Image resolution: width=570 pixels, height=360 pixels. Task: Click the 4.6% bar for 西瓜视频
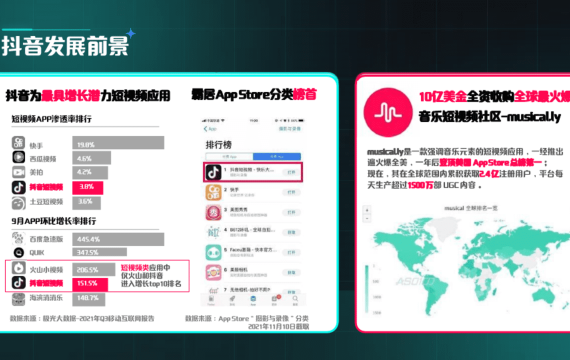pos(92,158)
